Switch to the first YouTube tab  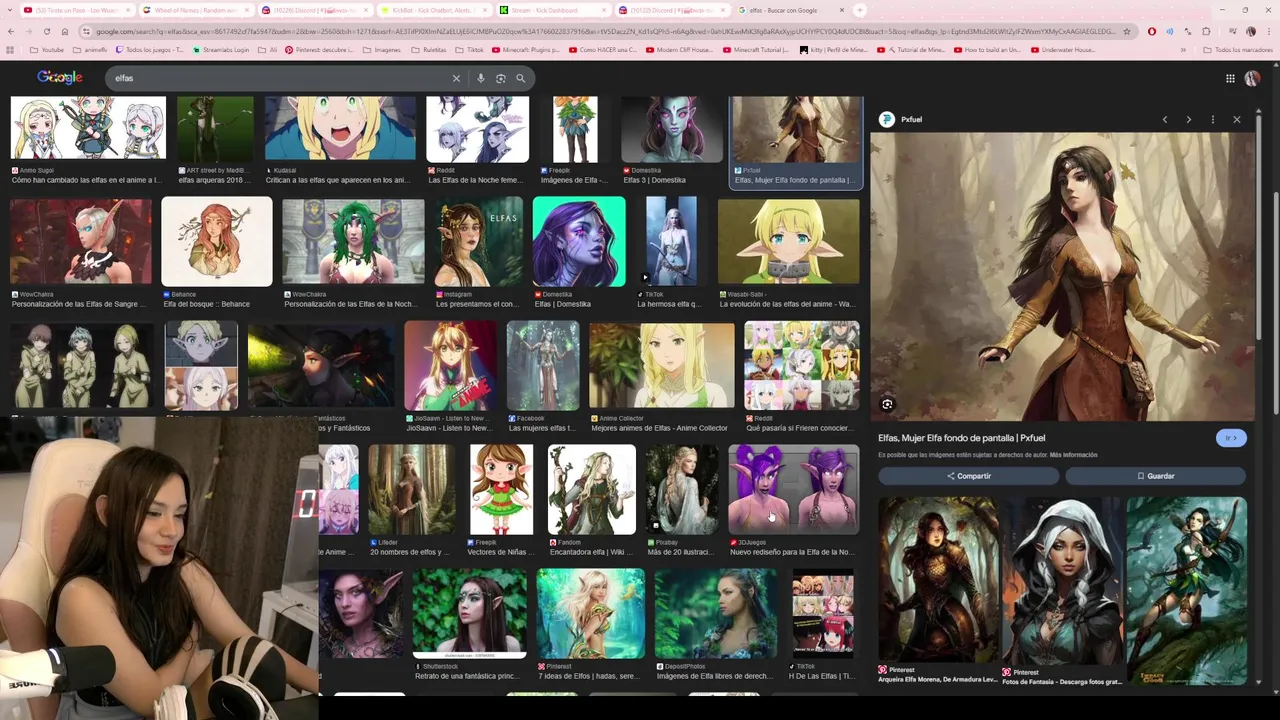(x=76, y=10)
